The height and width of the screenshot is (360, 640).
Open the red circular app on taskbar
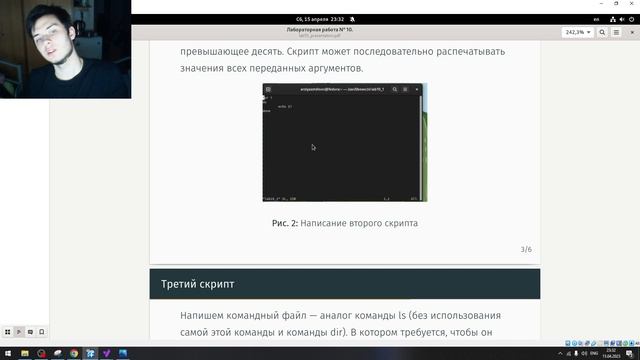click(41, 353)
